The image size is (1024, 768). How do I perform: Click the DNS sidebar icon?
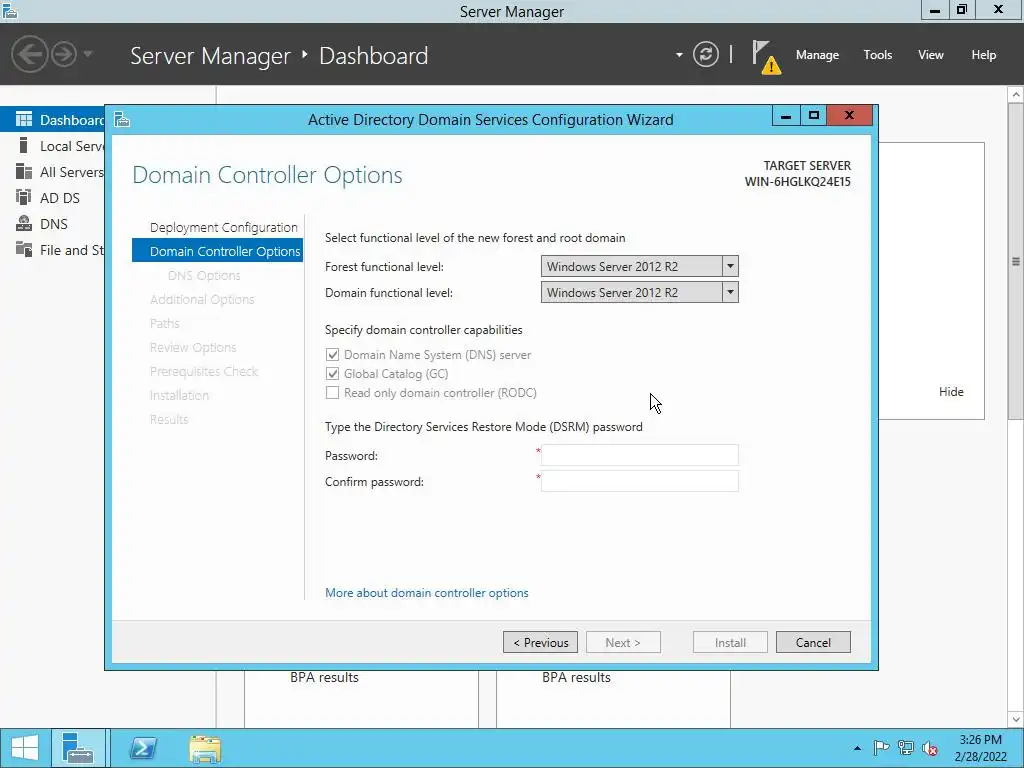click(x=24, y=223)
